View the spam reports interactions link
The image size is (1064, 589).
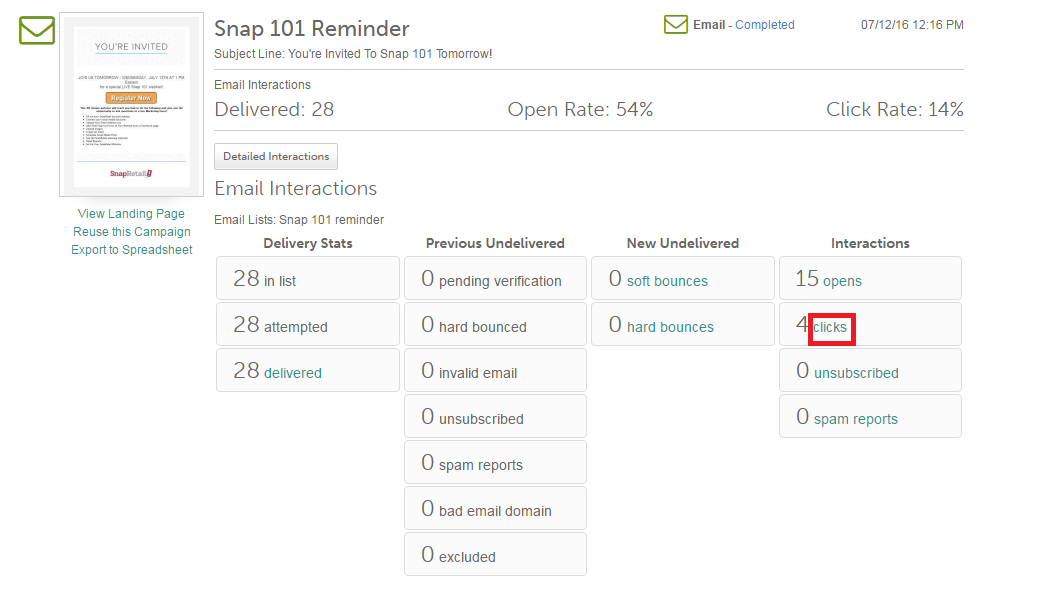click(855, 419)
